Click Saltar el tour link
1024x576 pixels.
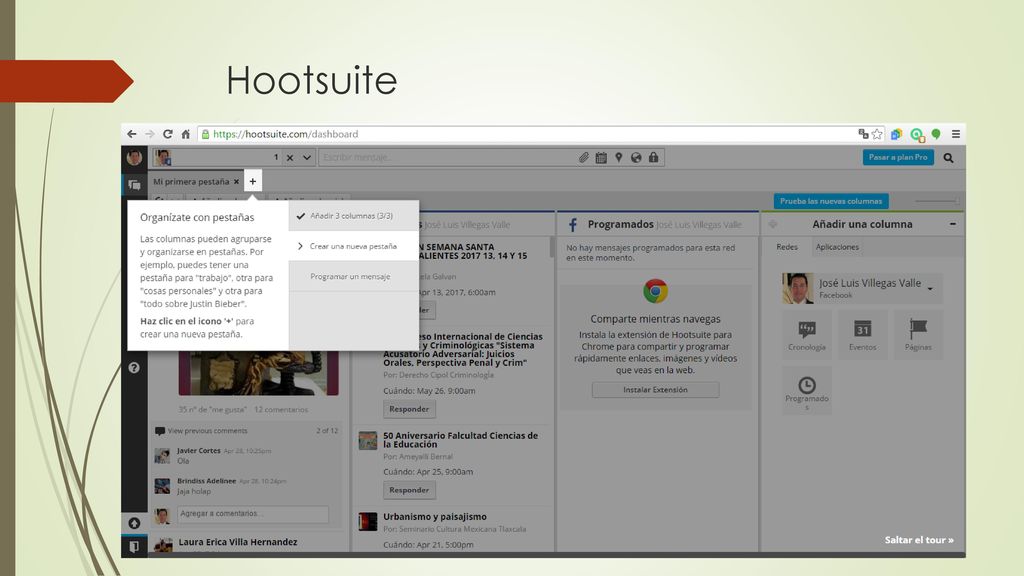pos(919,540)
